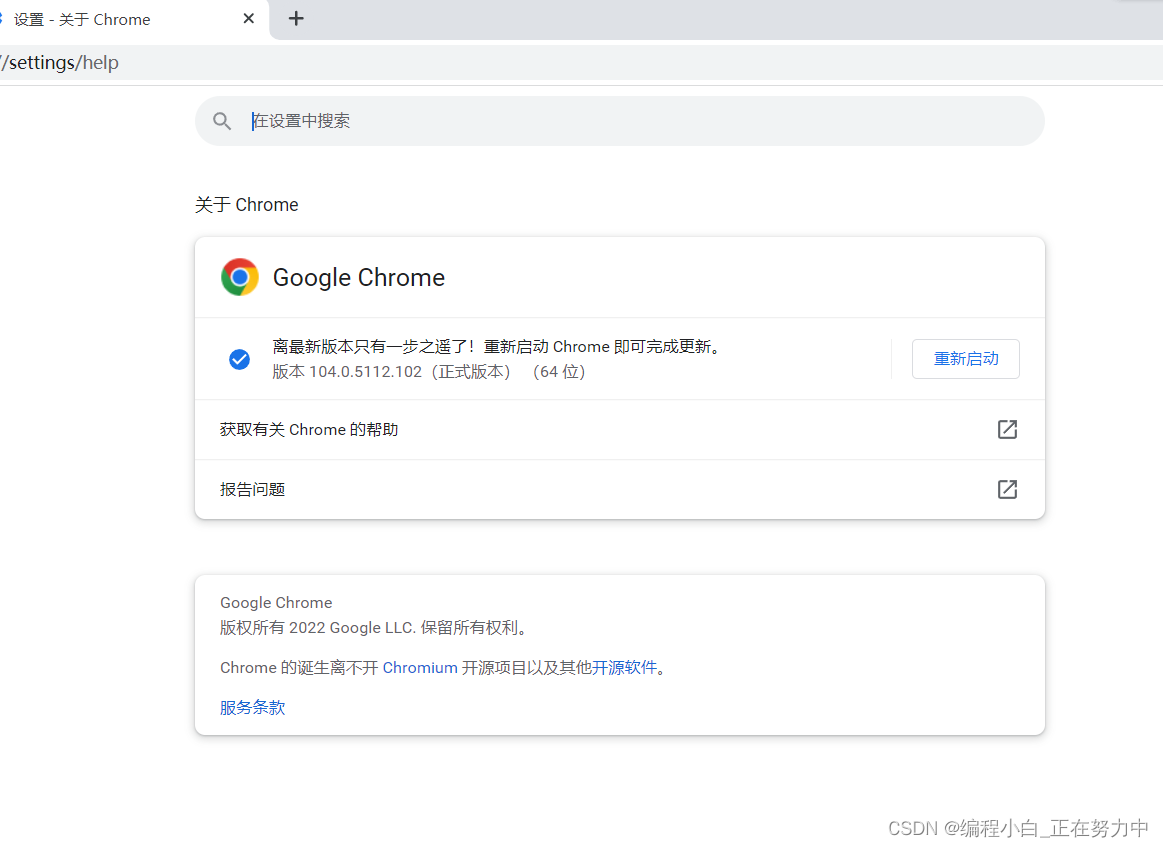Click the blue update checkmark icon
This screenshot has width=1163, height=847.
click(x=239, y=360)
